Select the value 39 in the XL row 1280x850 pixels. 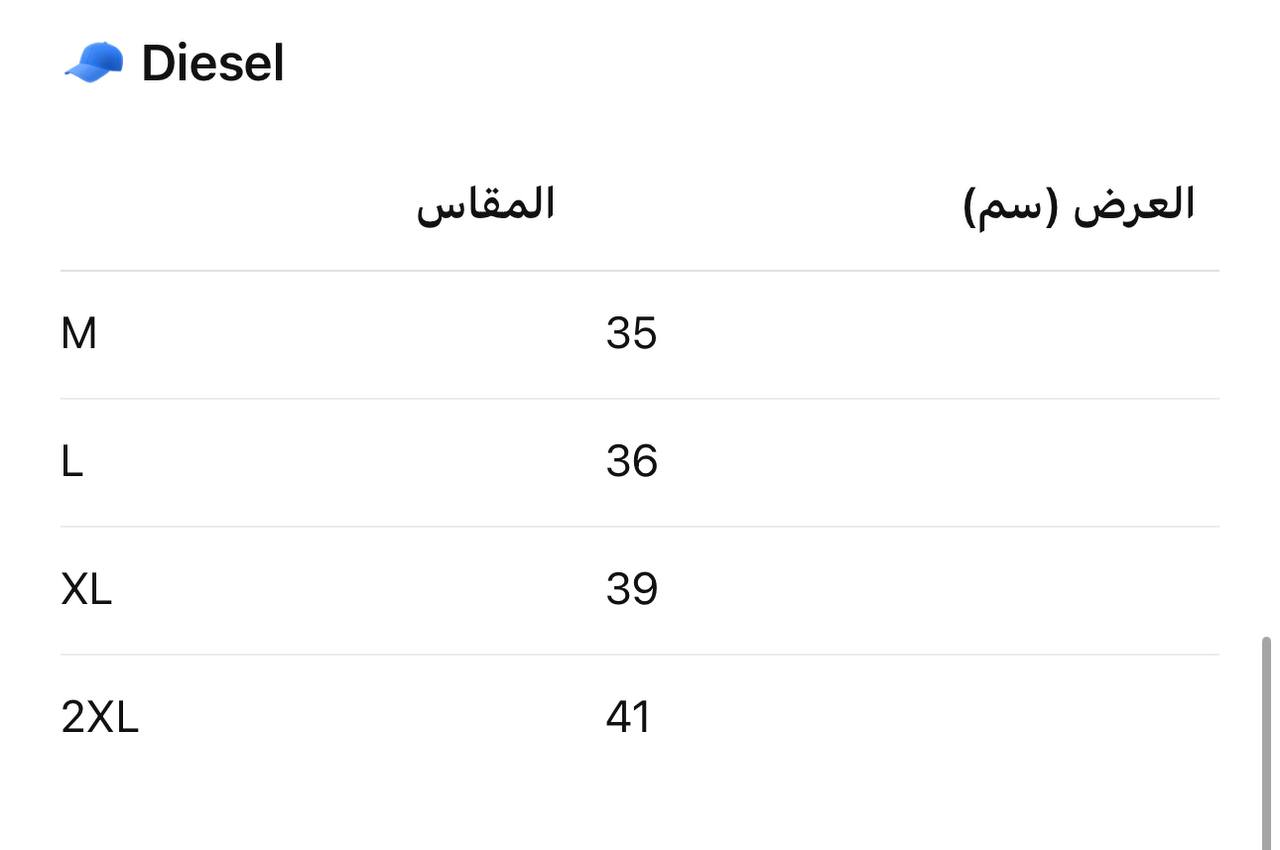coord(631,589)
